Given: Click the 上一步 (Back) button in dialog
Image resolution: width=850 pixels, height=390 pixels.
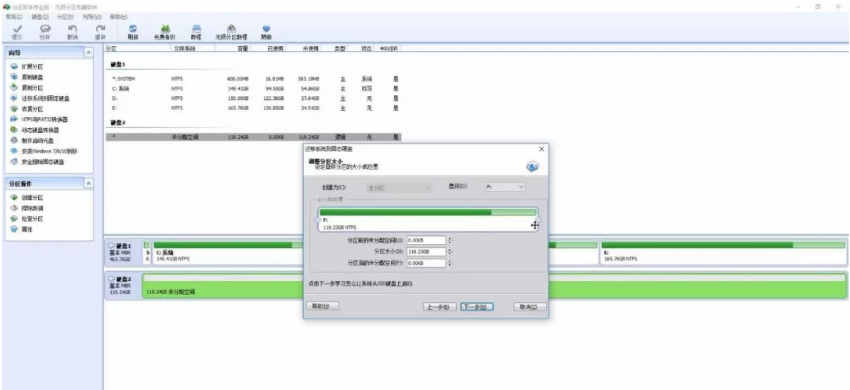Looking at the screenshot, I should pos(440,307).
